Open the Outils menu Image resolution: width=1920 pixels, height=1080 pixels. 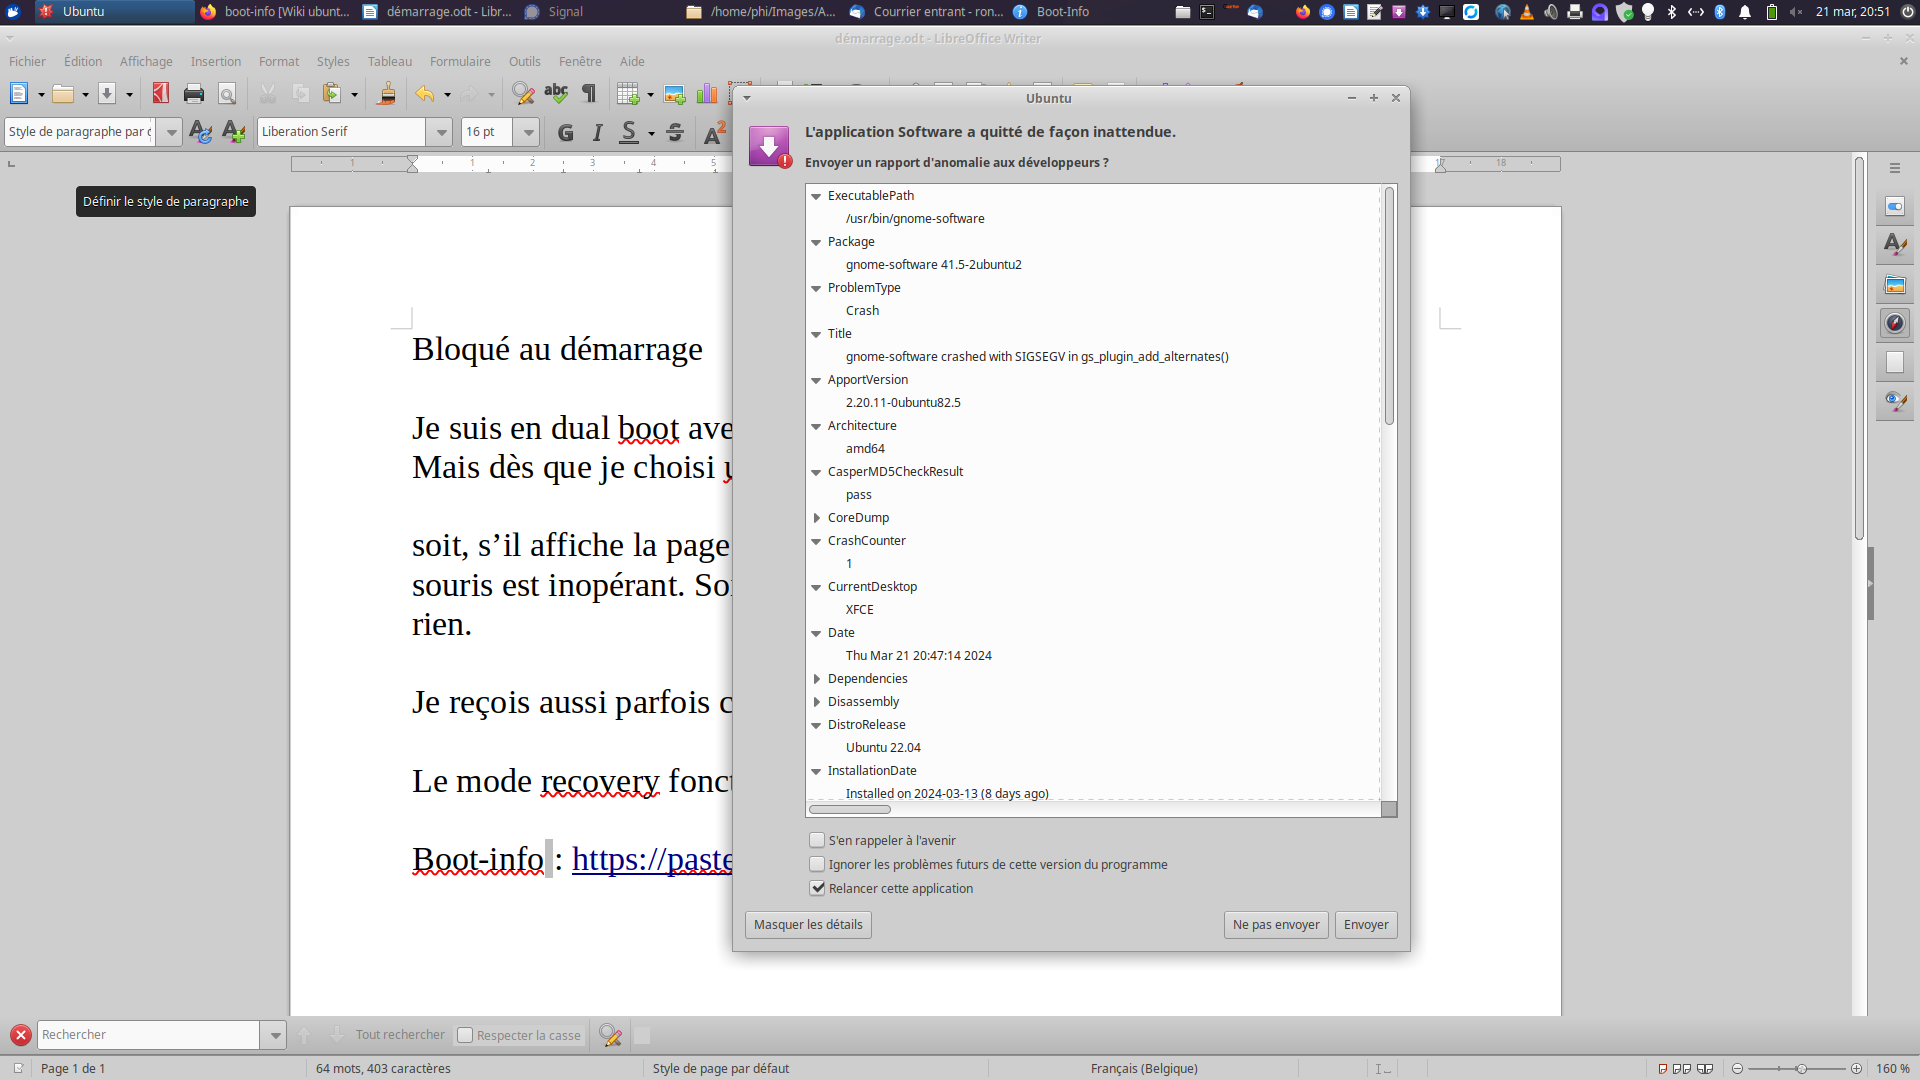point(524,62)
